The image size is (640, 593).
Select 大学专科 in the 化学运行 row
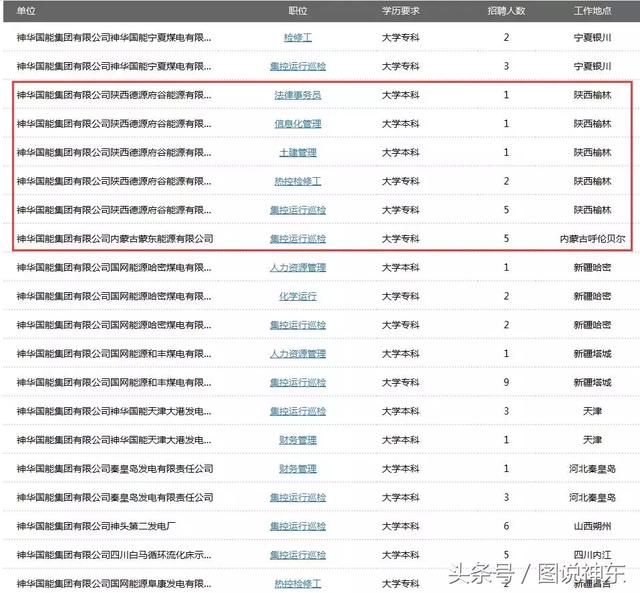(401, 296)
